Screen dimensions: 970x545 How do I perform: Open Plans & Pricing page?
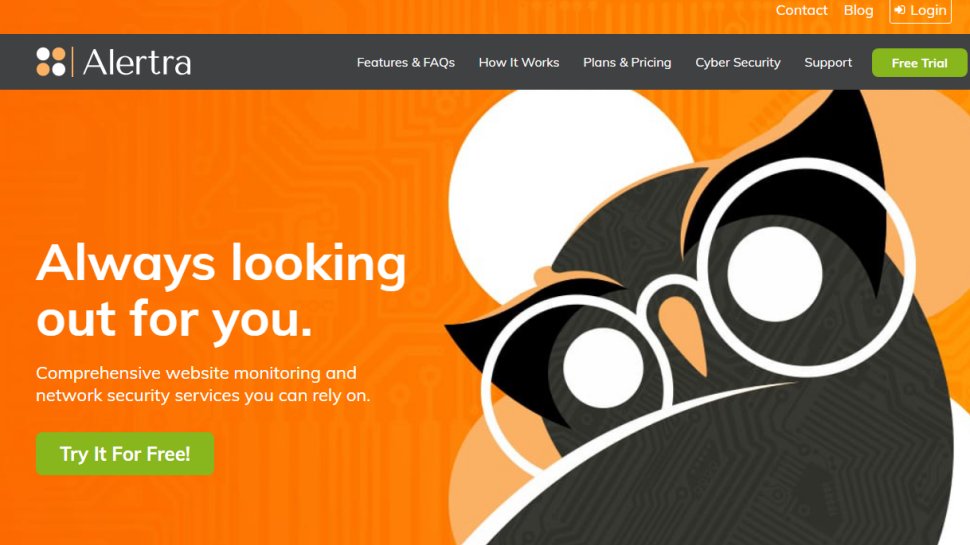coord(627,62)
